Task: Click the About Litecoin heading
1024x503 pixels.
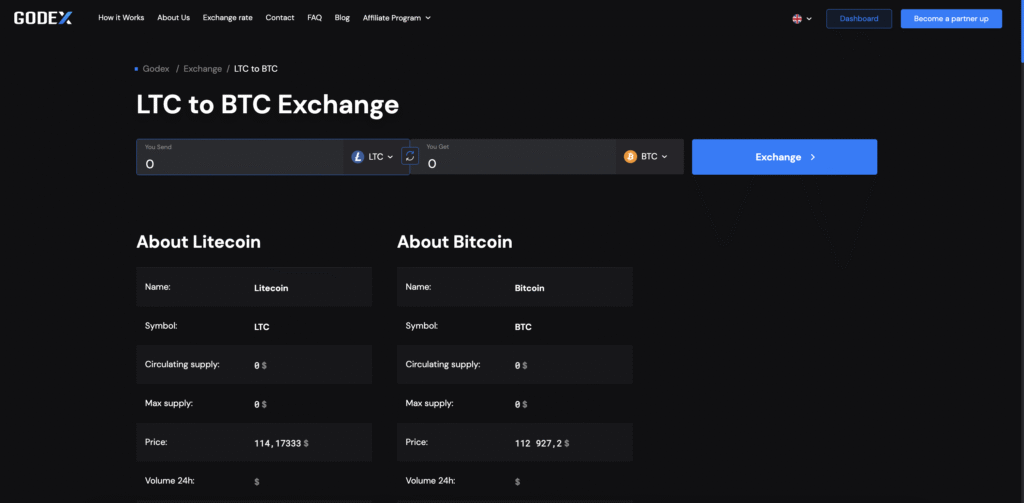Action: tap(199, 242)
